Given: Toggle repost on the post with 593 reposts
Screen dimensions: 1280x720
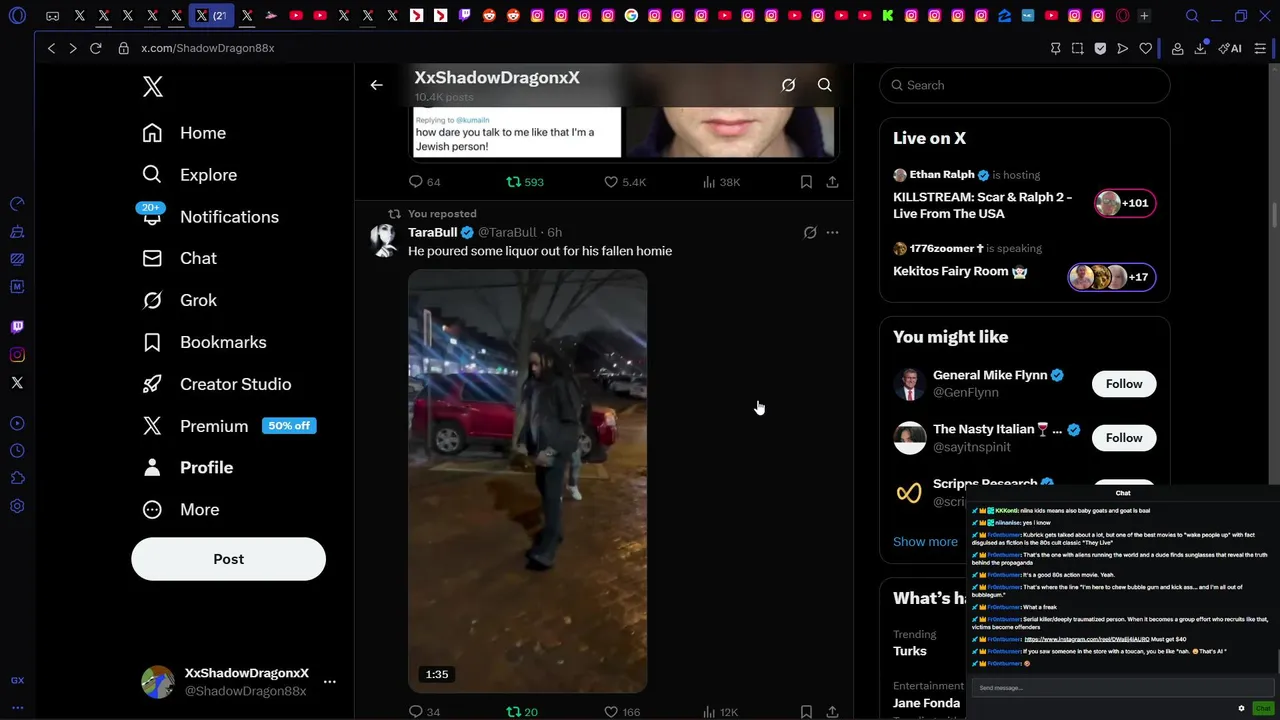Looking at the screenshot, I should tap(524, 182).
